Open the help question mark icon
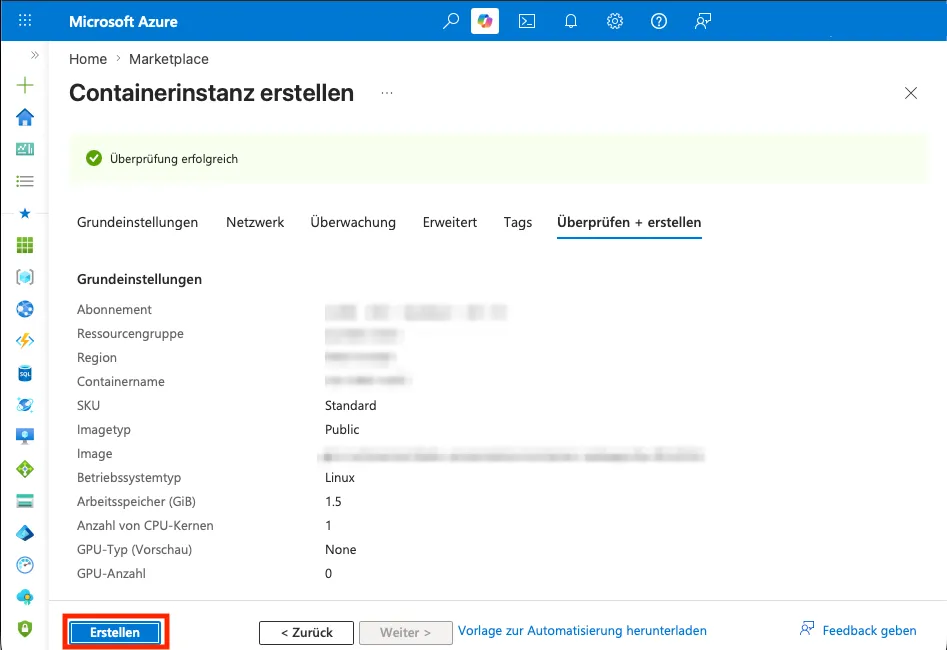Image resolution: width=947 pixels, height=650 pixels. click(659, 21)
